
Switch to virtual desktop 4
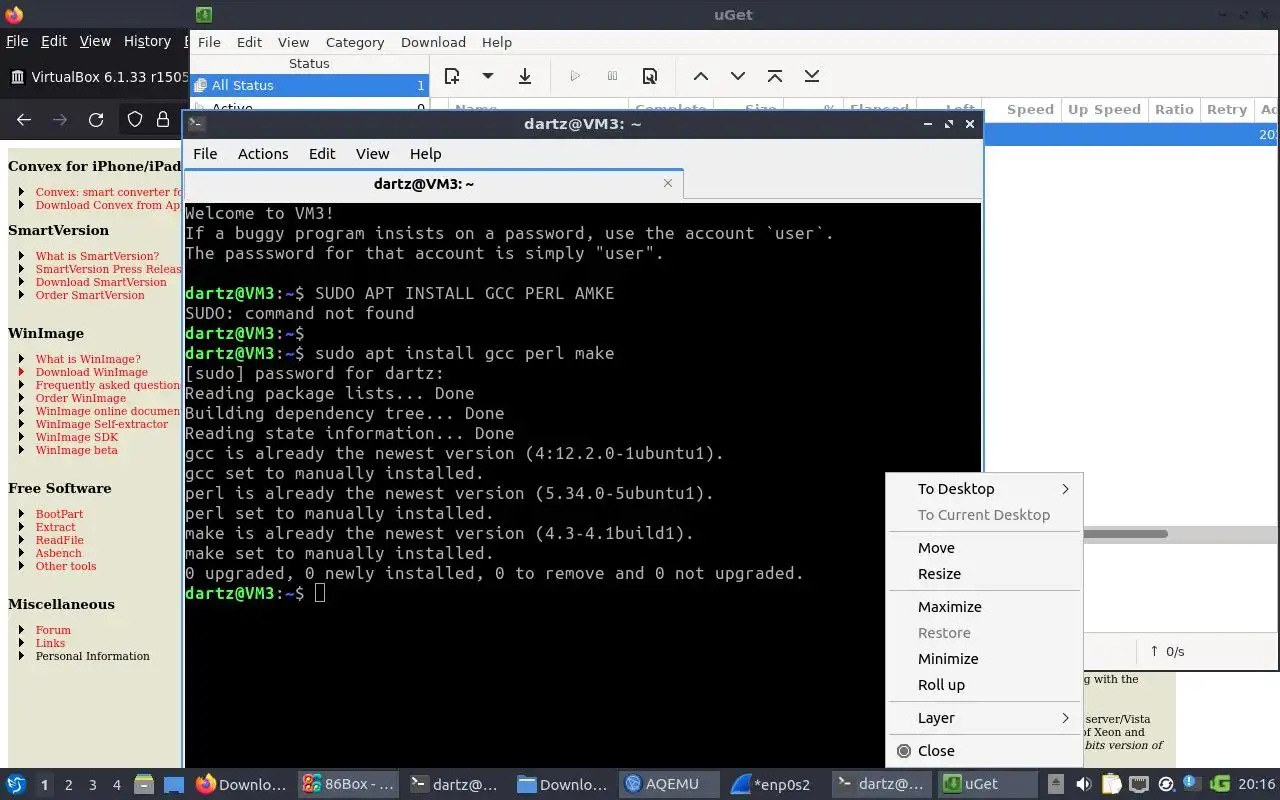coord(116,785)
